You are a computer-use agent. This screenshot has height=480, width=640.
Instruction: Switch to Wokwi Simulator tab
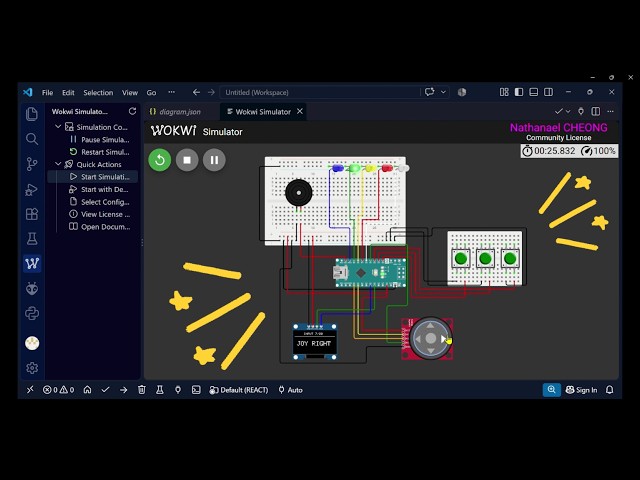click(x=263, y=112)
